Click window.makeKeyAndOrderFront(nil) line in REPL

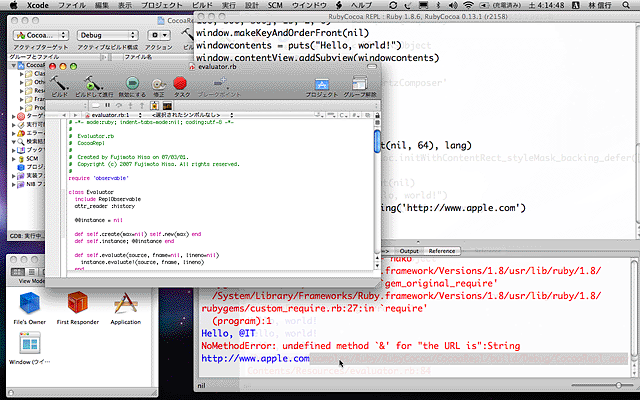point(282,33)
